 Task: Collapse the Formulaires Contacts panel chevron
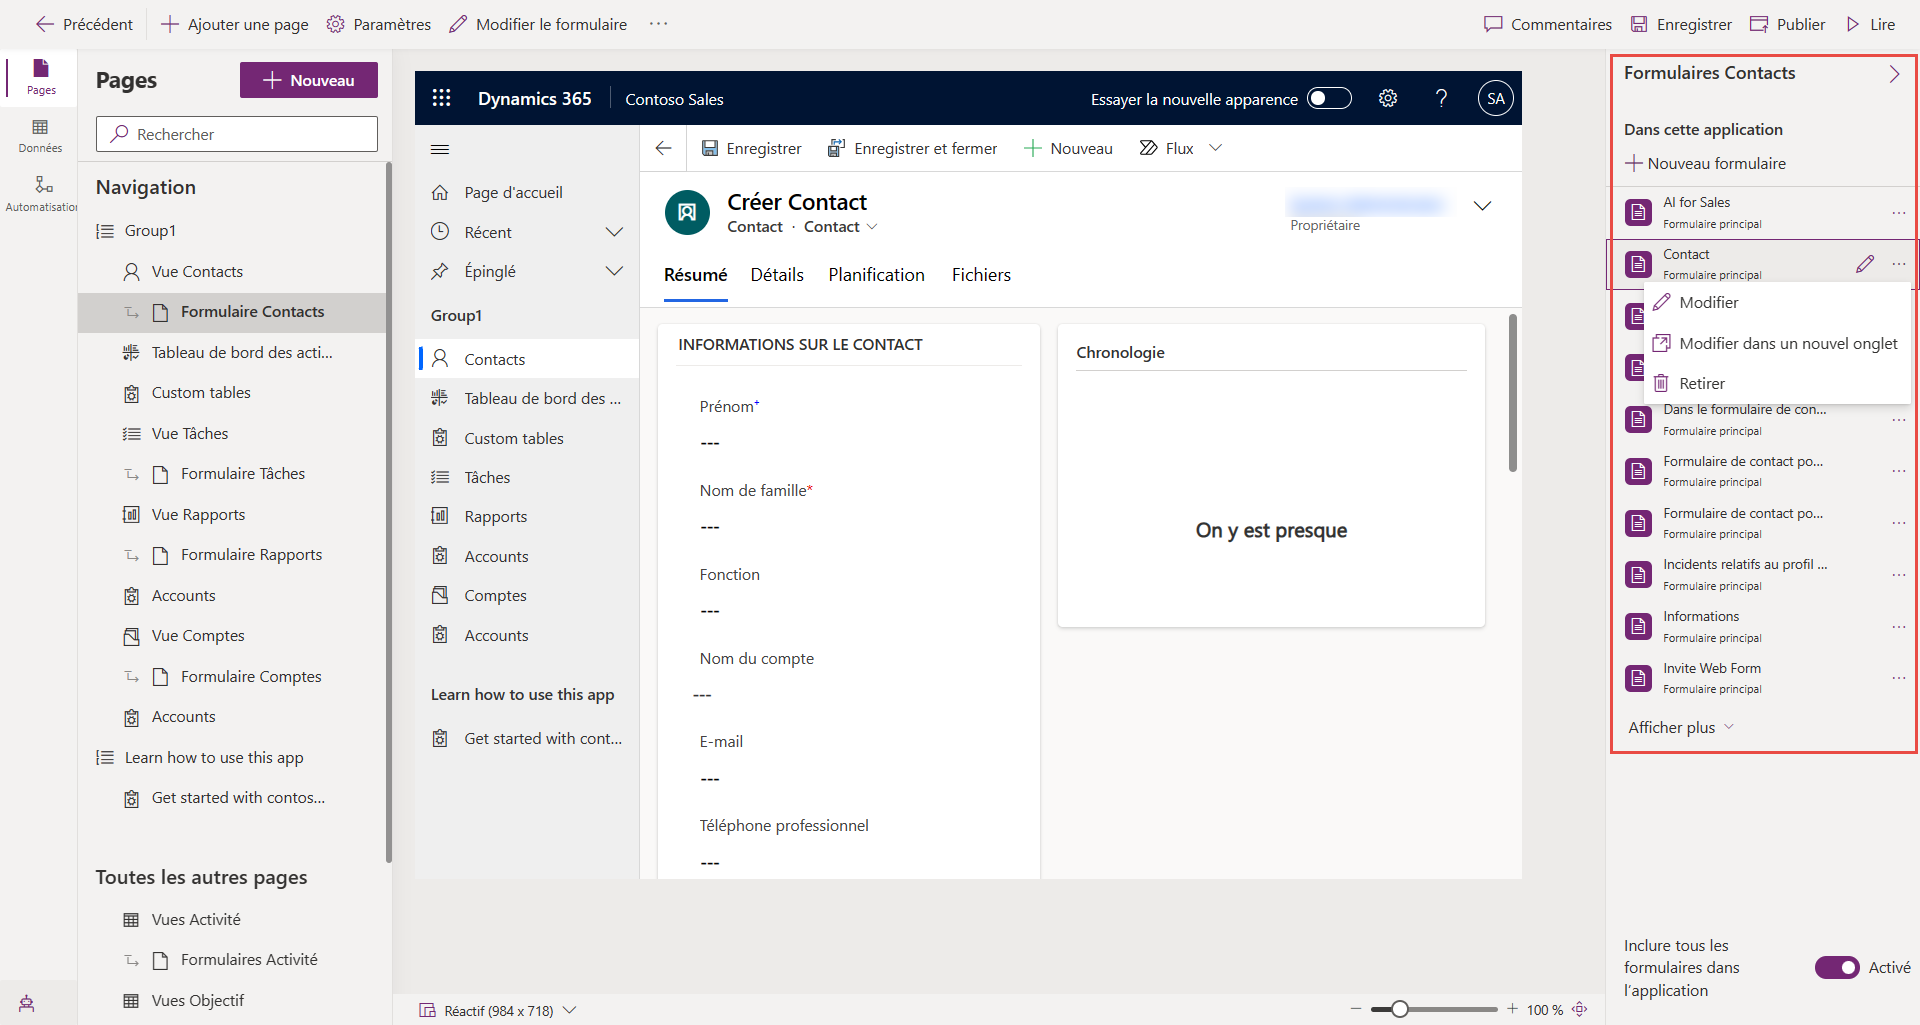click(1894, 74)
